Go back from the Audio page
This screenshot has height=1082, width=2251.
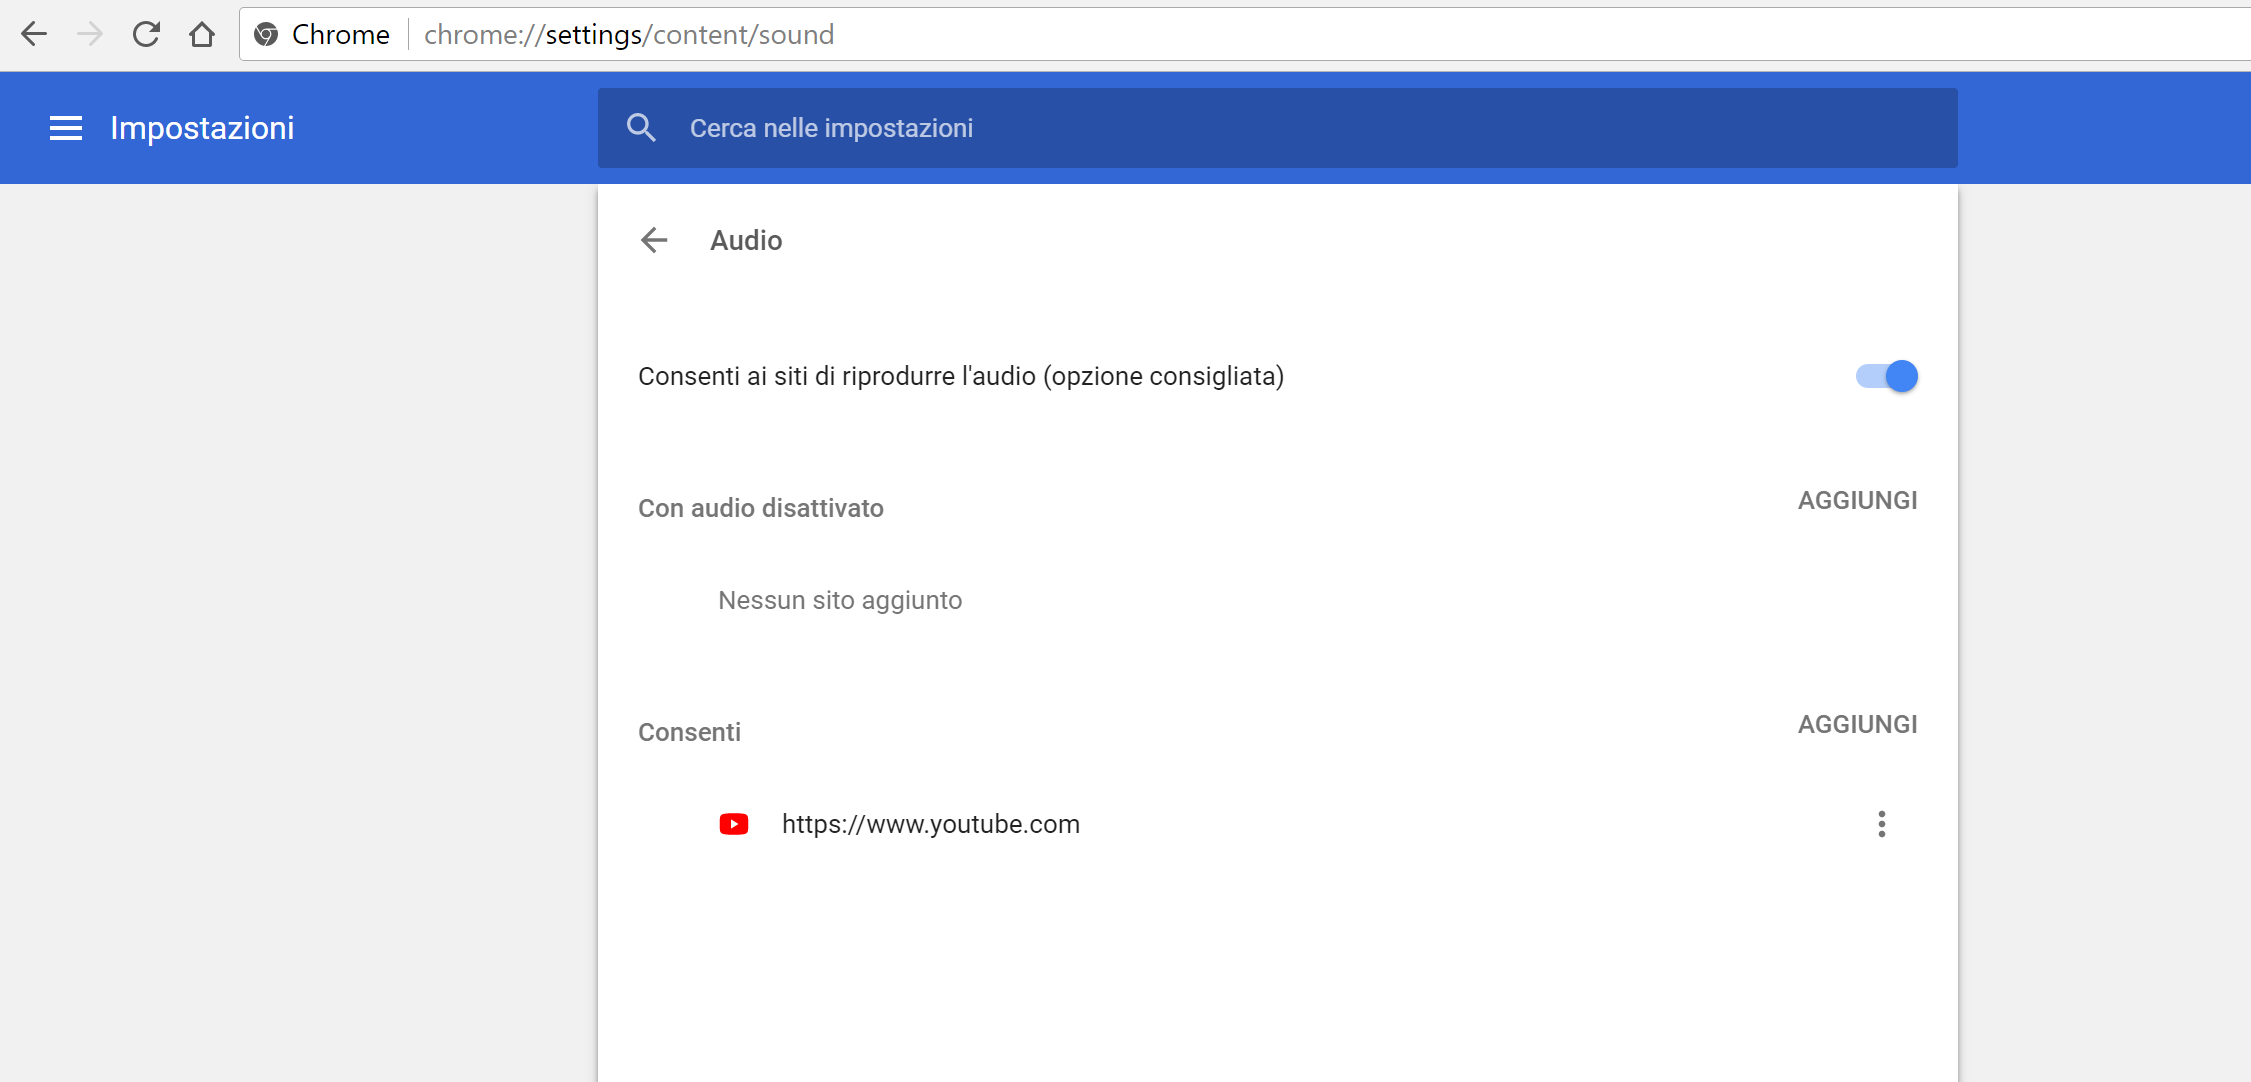click(654, 240)
